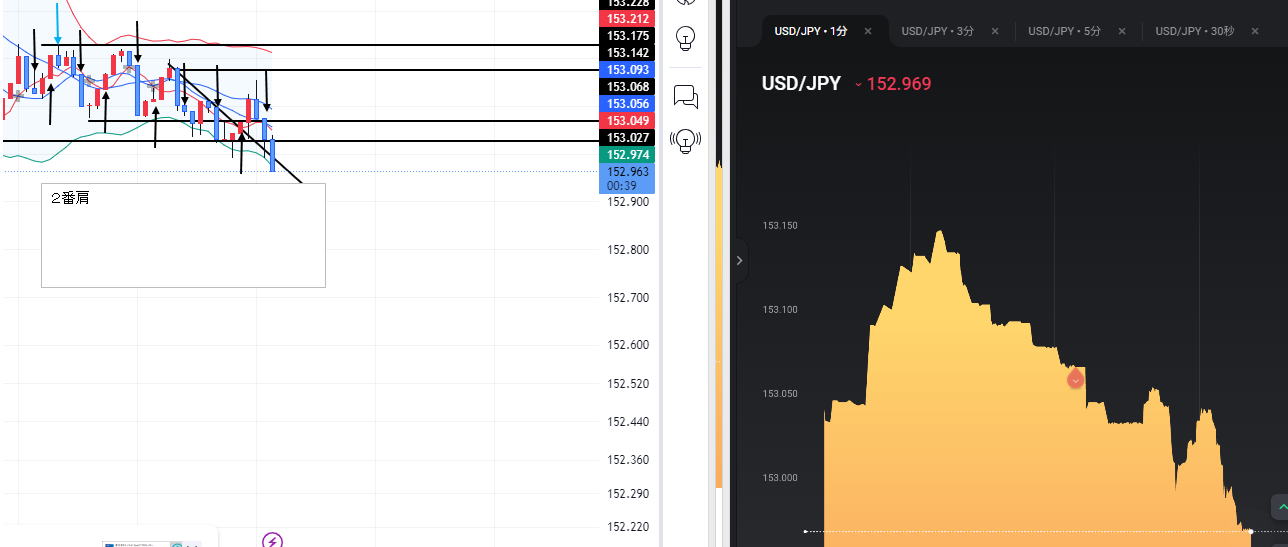Click the 153.212 red price label
This screenshot has height=547, width=1288.
628,19
